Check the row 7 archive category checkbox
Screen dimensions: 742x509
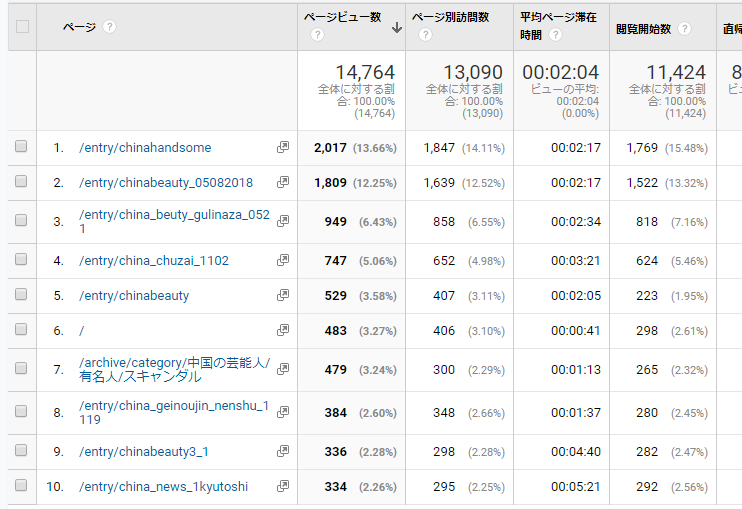[21, 368]
